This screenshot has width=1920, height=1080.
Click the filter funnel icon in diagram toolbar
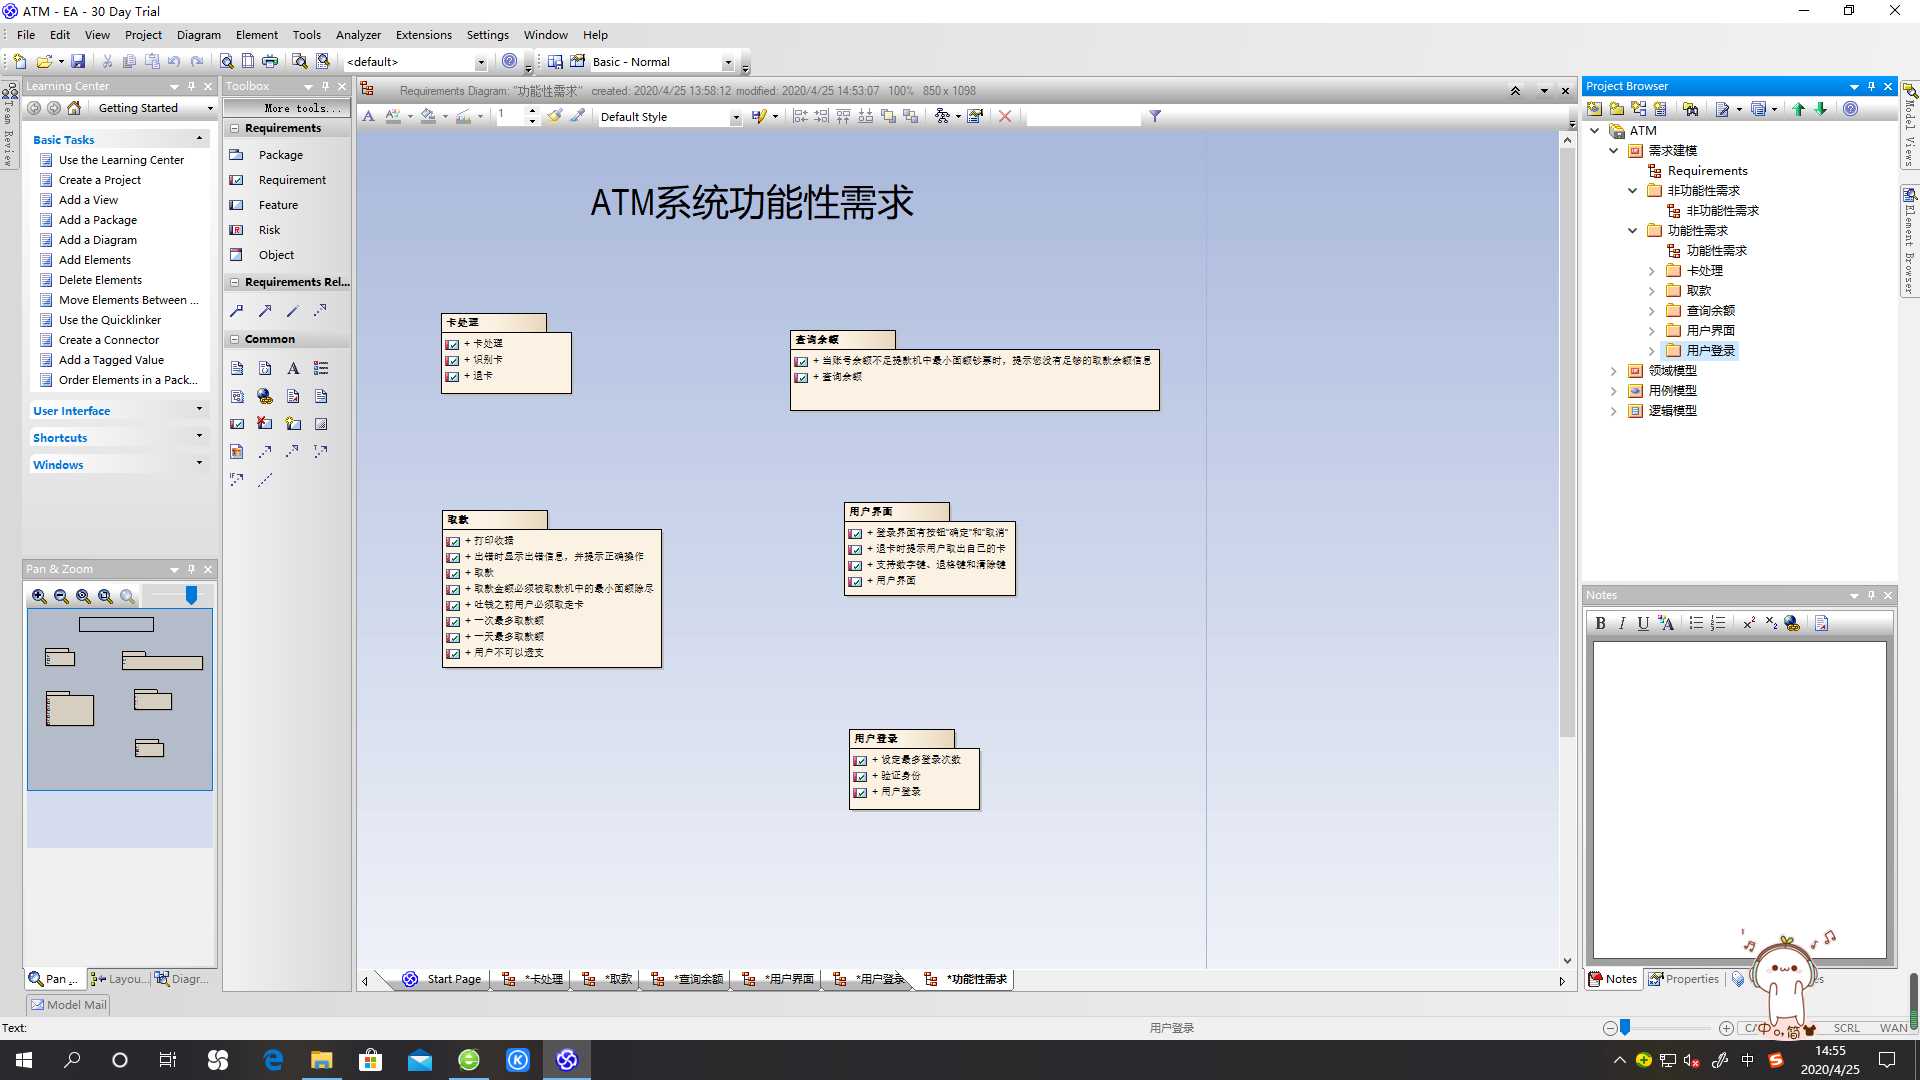tap(1155, 117)
